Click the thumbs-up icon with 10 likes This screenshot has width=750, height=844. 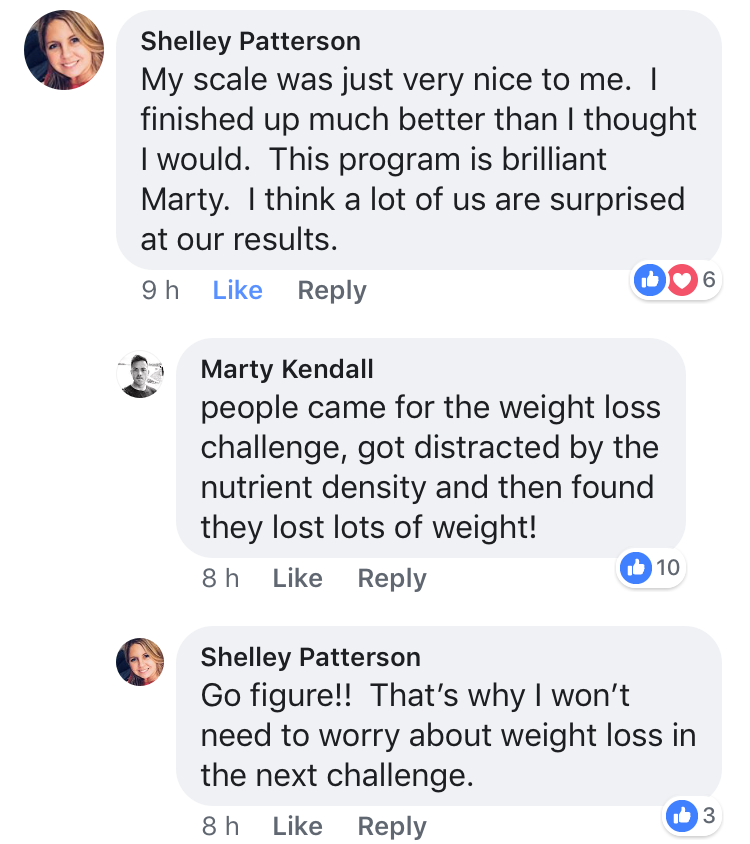[x=636, y=568]
